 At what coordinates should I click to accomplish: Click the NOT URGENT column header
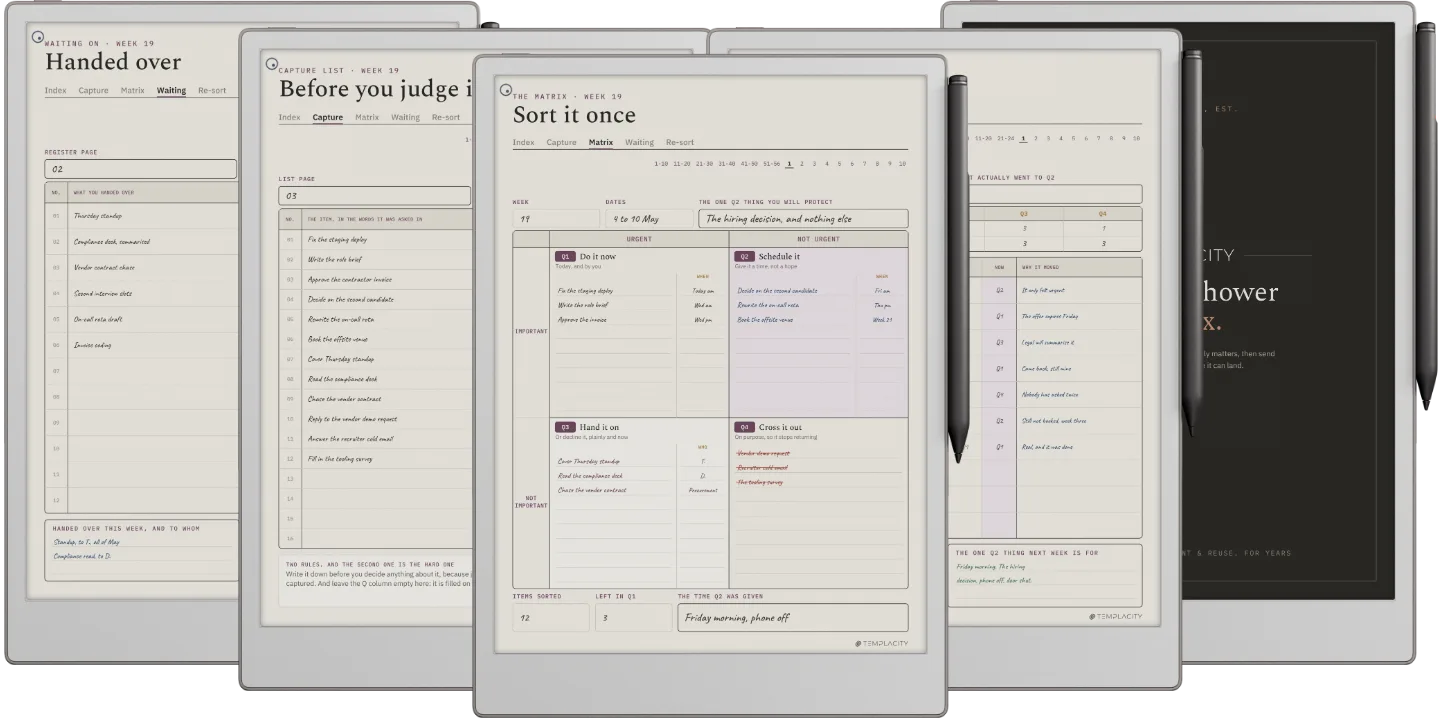pos(818,239)
